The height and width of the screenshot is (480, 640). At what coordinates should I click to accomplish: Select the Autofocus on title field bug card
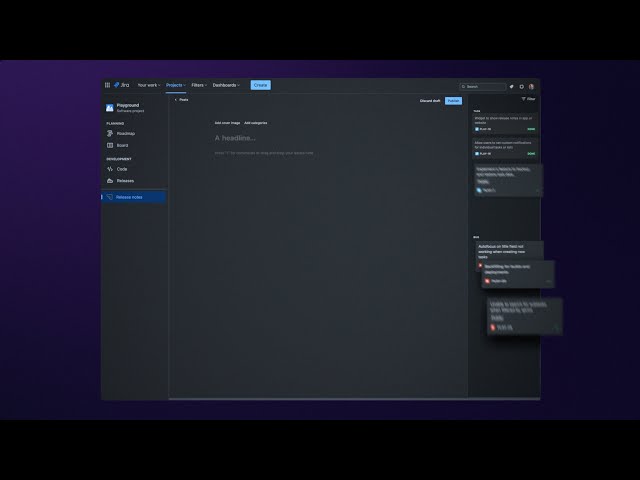[x=509, y=251]
